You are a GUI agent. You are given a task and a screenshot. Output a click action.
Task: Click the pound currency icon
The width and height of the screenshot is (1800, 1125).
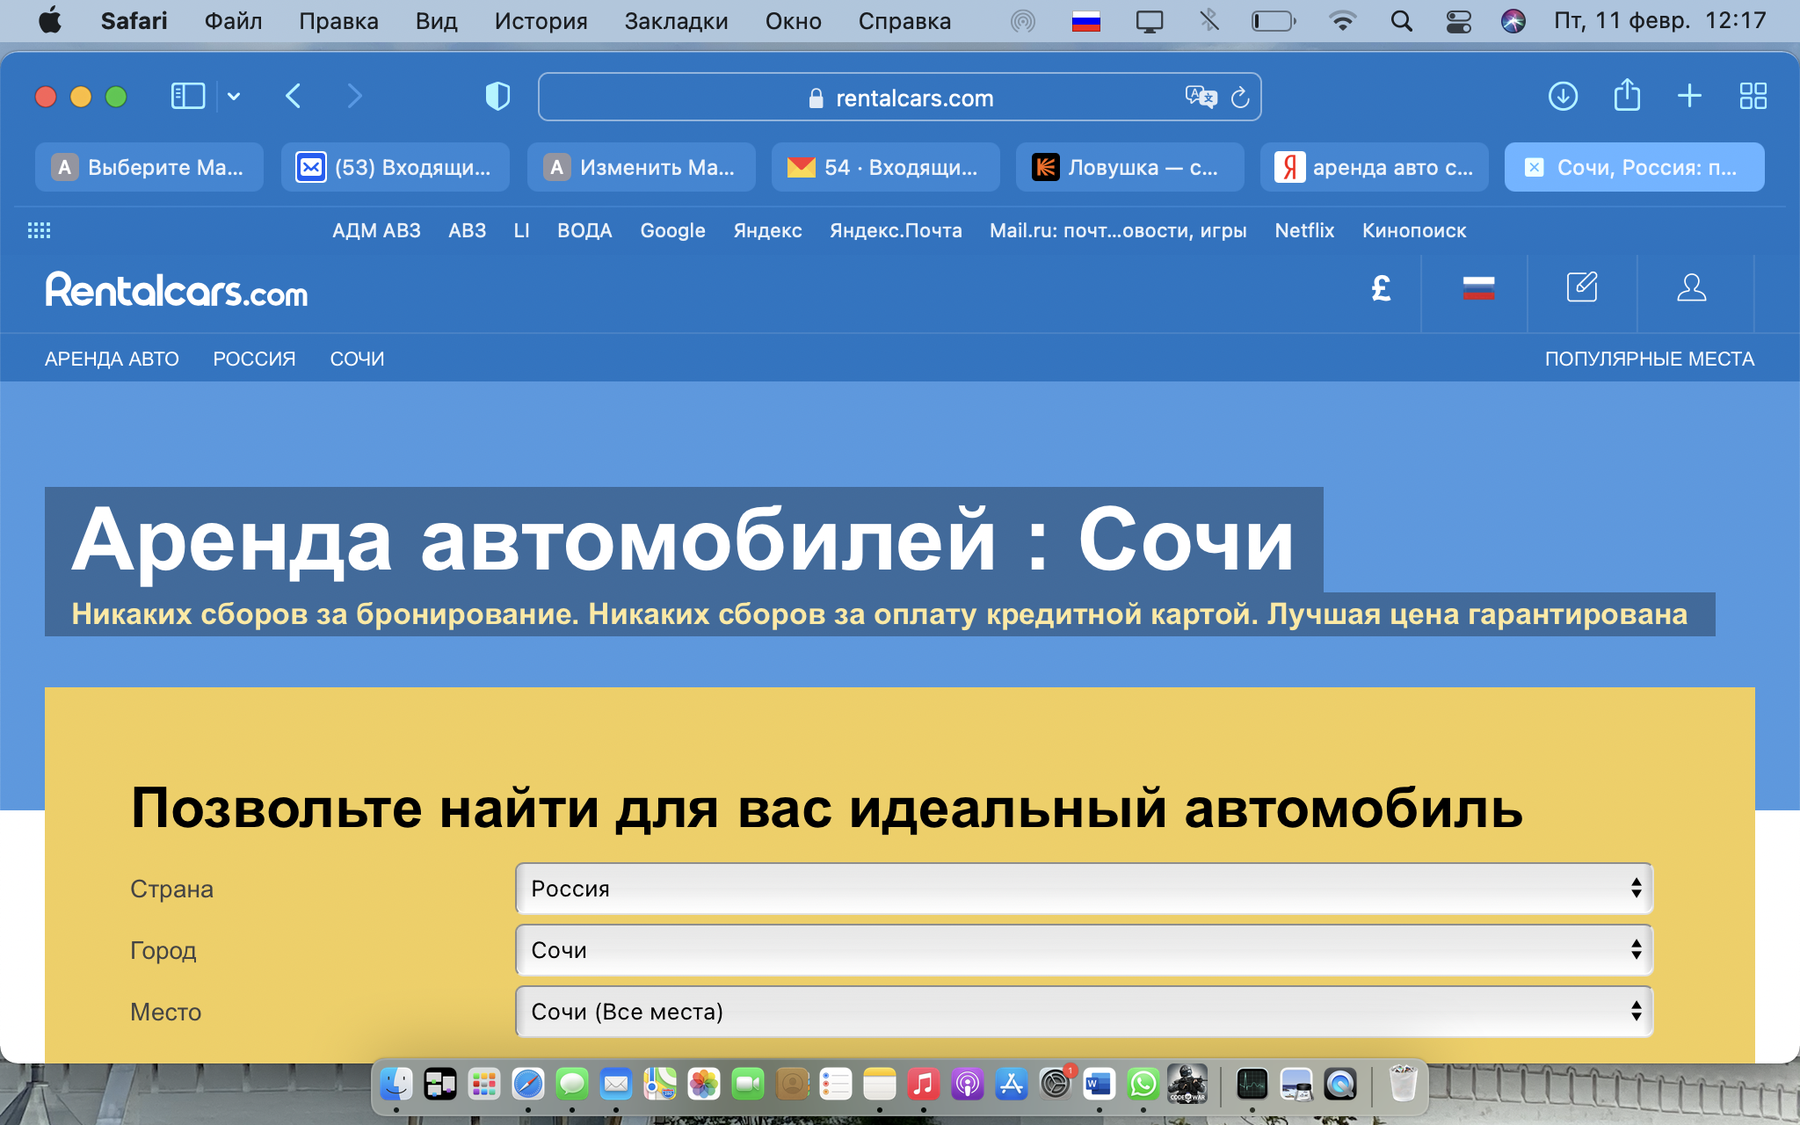[1381, 289]
